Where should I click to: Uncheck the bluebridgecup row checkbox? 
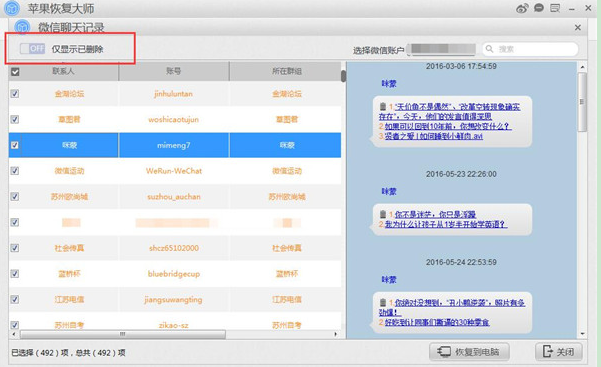[15, 273]
